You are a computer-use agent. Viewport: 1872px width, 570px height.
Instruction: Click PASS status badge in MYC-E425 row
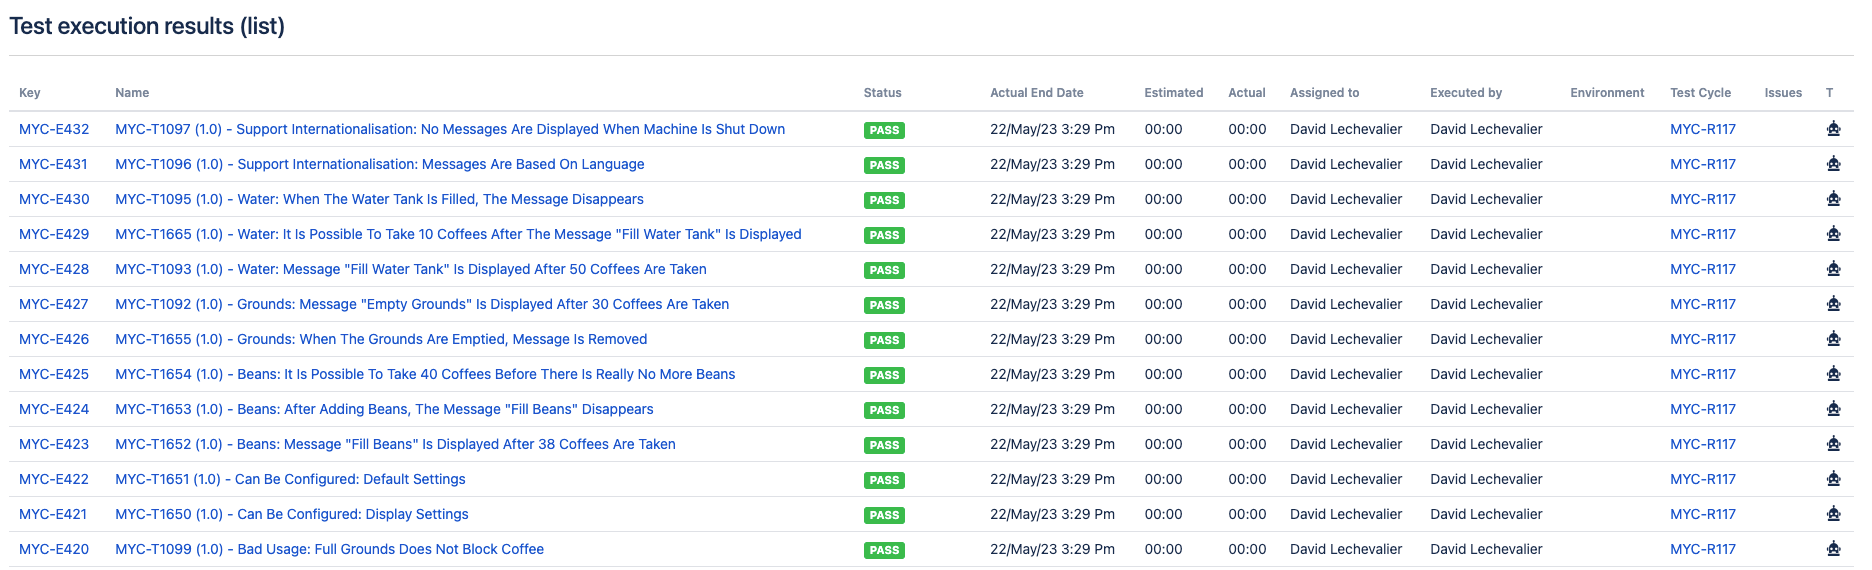pos(884,375)
